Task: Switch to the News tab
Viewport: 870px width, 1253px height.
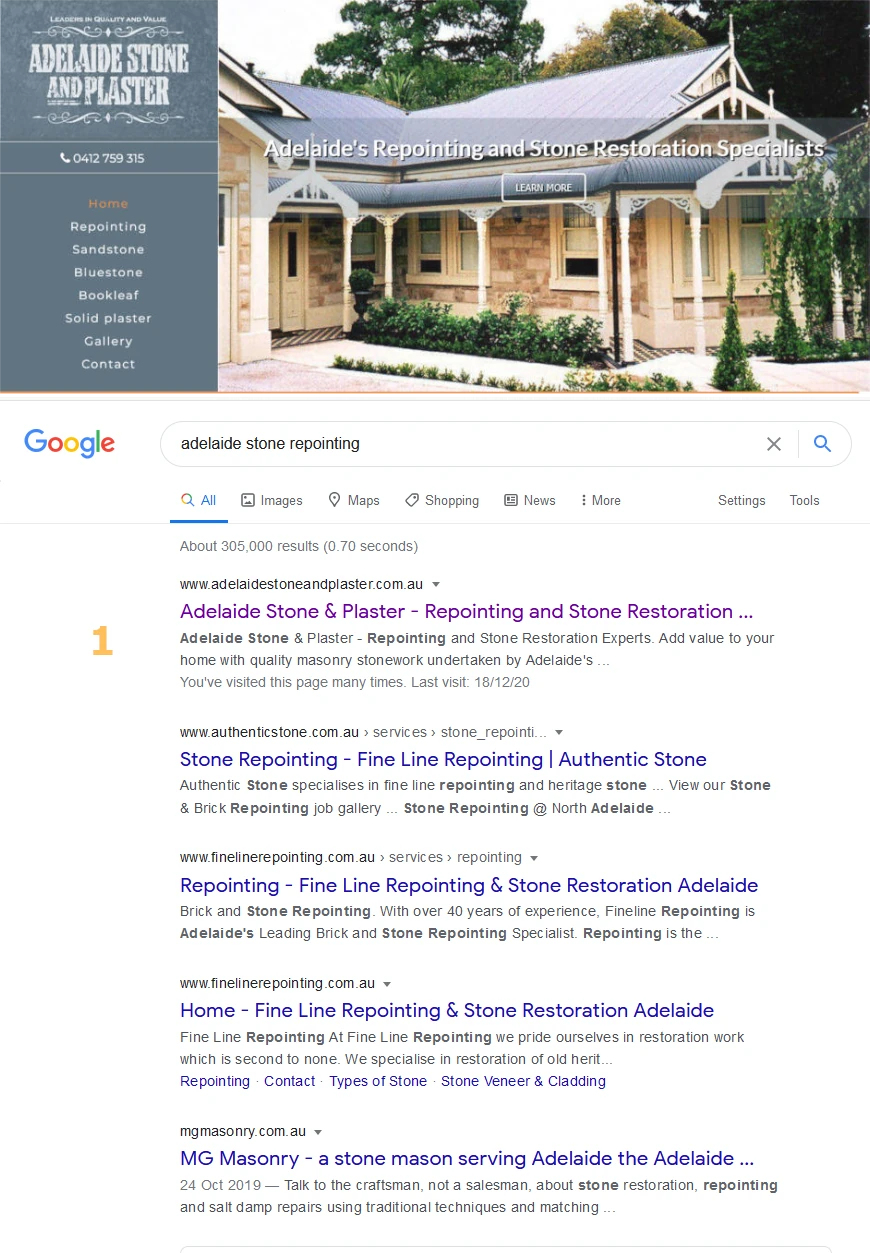Action: pyautogui.click(x=529, y=501)
